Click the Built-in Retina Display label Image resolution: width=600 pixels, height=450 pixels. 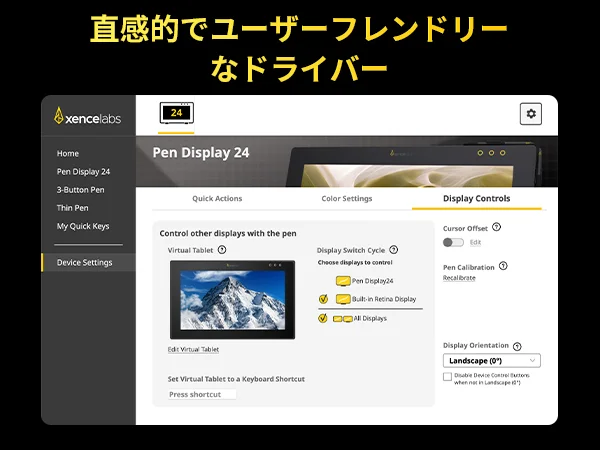[x=384, y=299]
